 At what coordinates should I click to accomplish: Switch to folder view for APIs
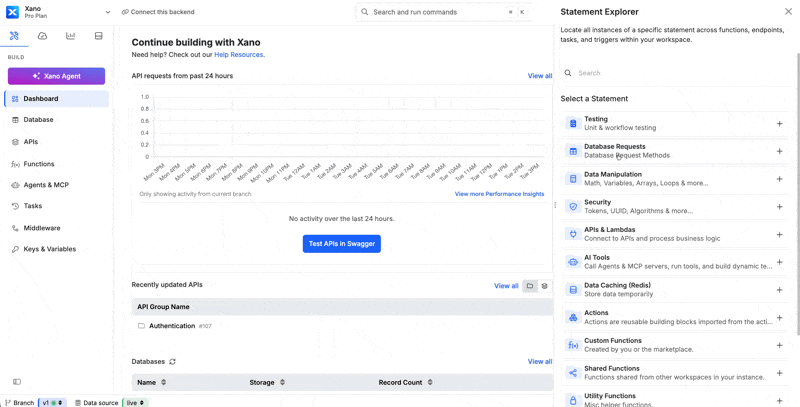tap(530, 286)
